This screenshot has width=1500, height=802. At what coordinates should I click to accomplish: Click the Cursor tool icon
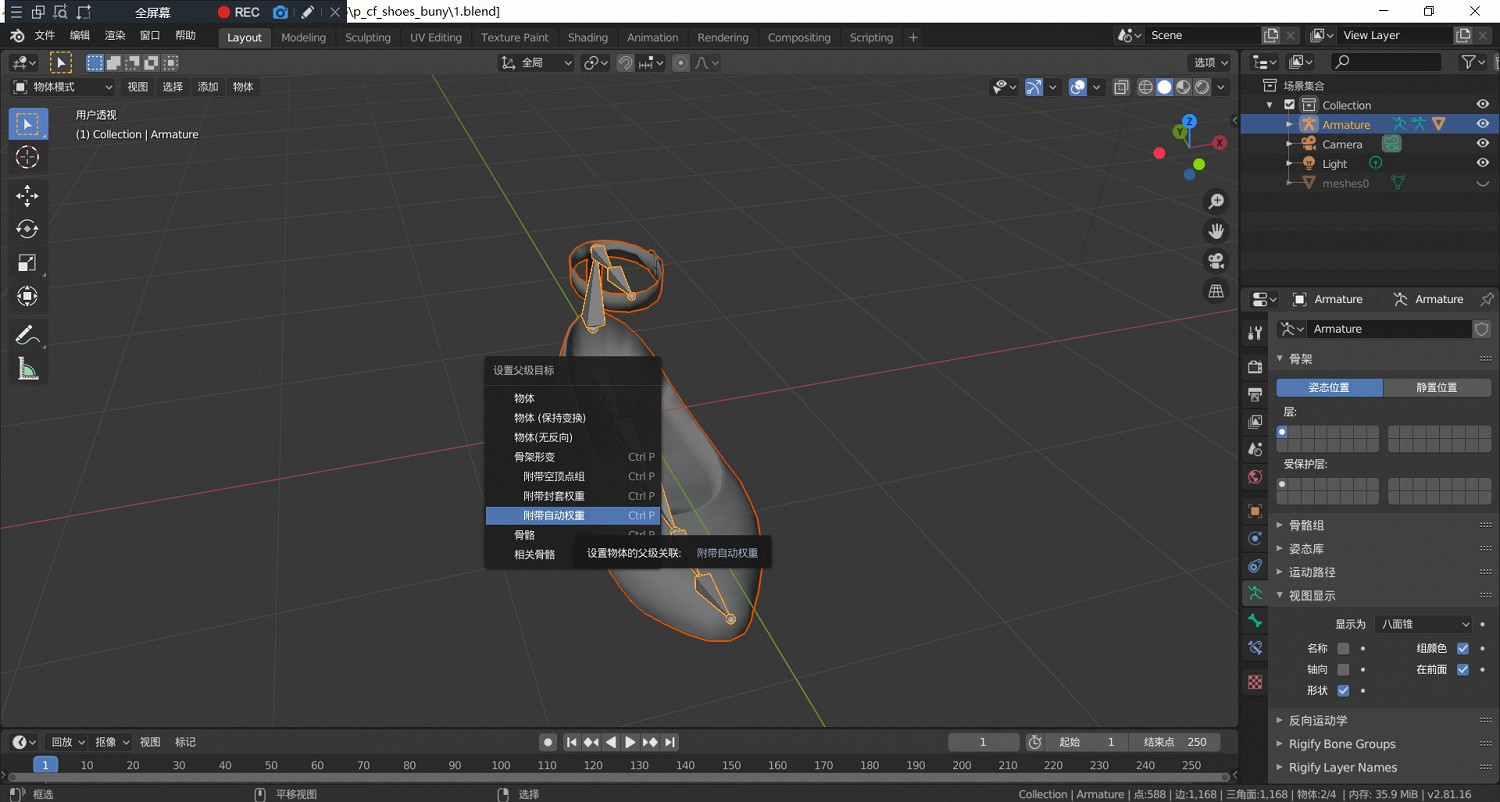[28, 157]
